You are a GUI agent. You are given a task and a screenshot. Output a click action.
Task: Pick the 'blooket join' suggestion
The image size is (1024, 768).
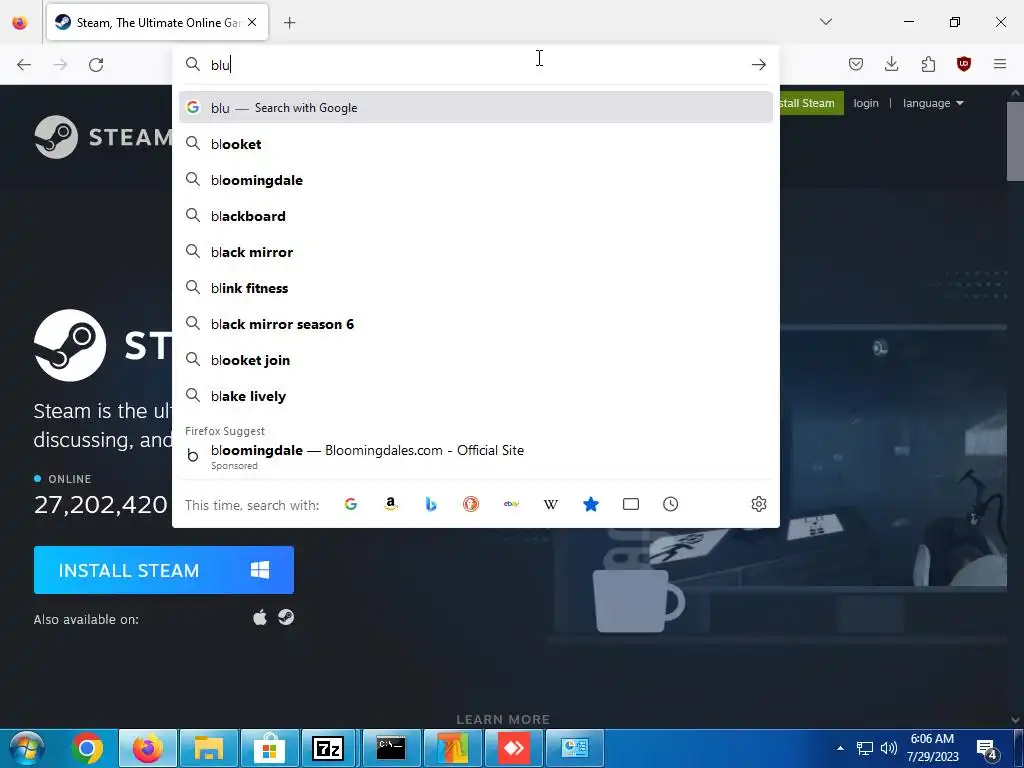pos(475,359)
